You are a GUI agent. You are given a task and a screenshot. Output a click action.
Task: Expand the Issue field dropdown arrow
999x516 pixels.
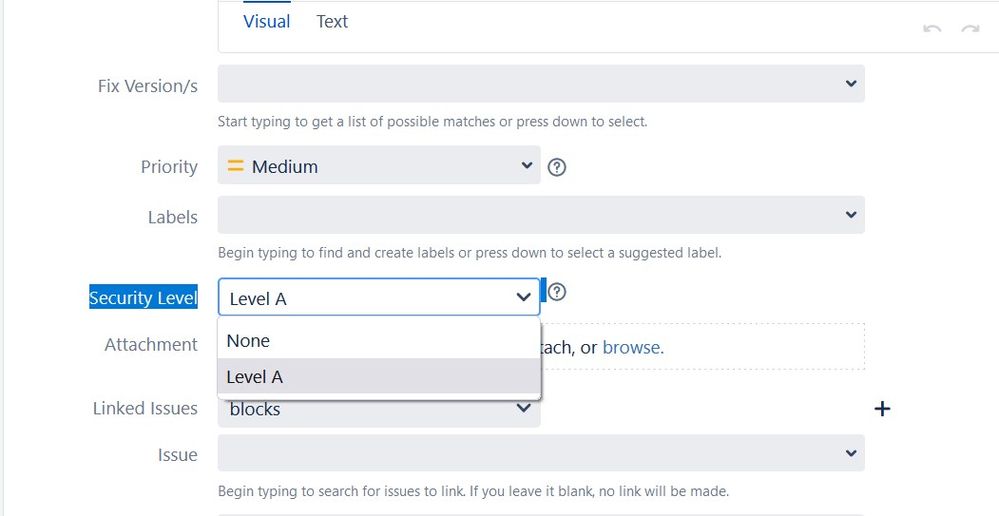click(851, 453)
